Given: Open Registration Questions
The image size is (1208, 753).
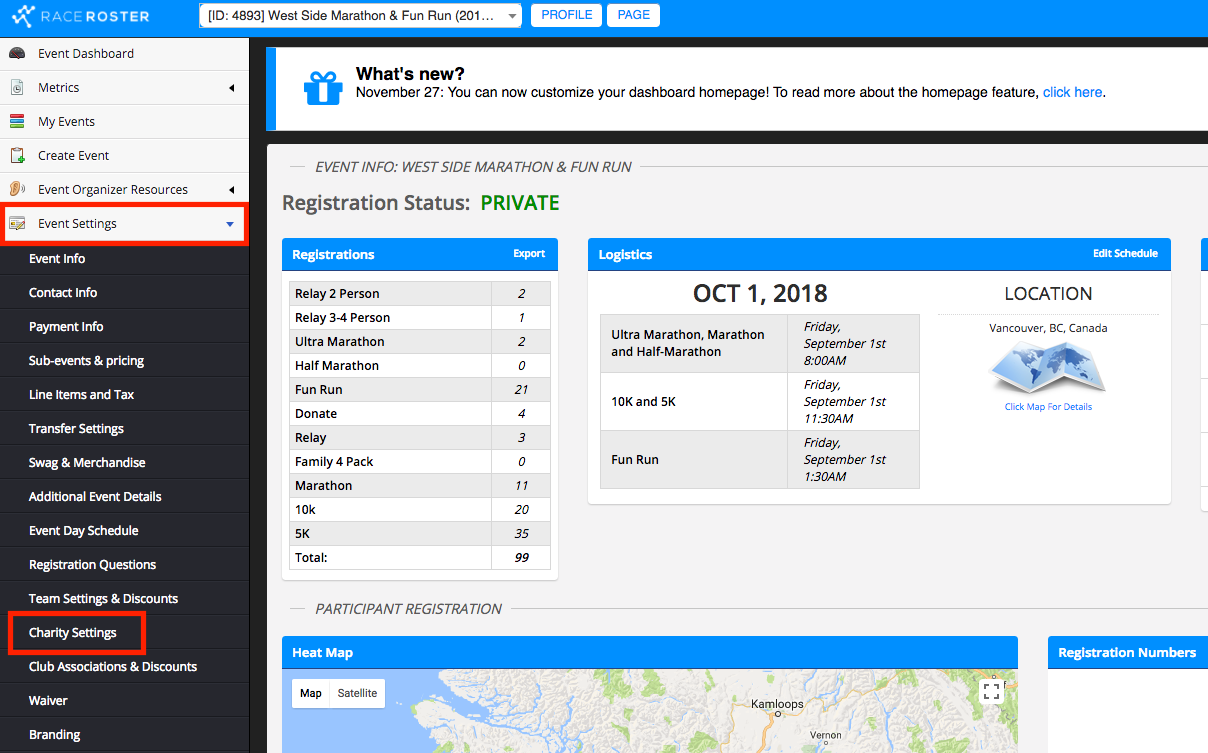Looking at the screenshot, I should pos(124,564).
